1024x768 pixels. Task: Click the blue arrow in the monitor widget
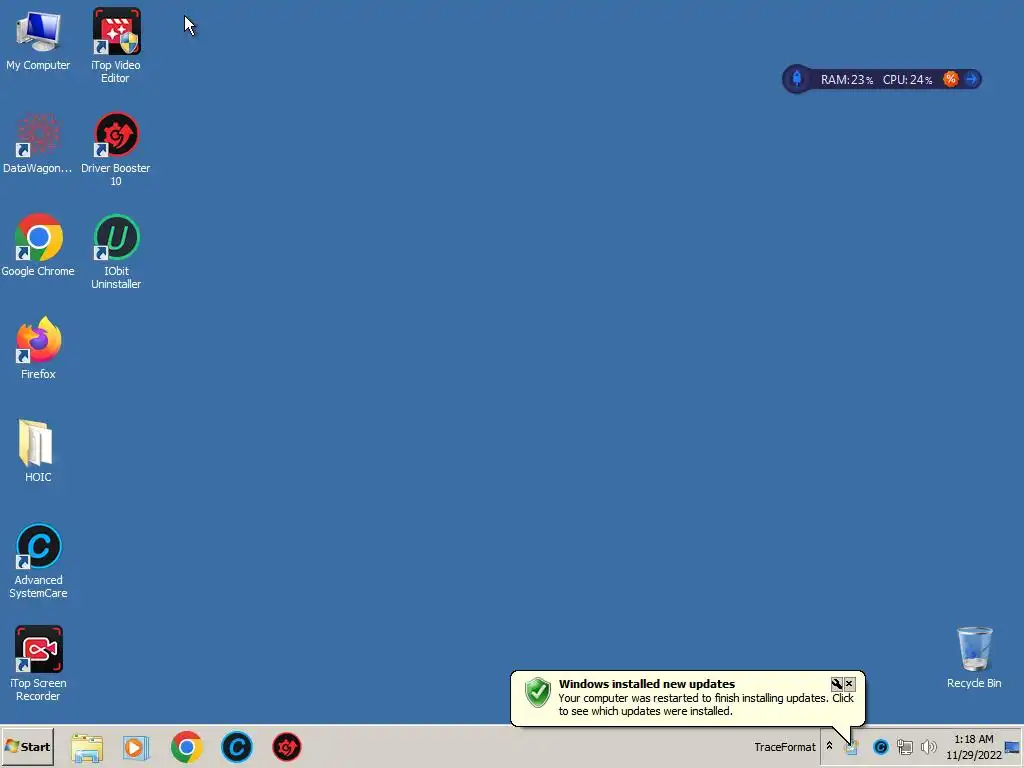point(972,79)
